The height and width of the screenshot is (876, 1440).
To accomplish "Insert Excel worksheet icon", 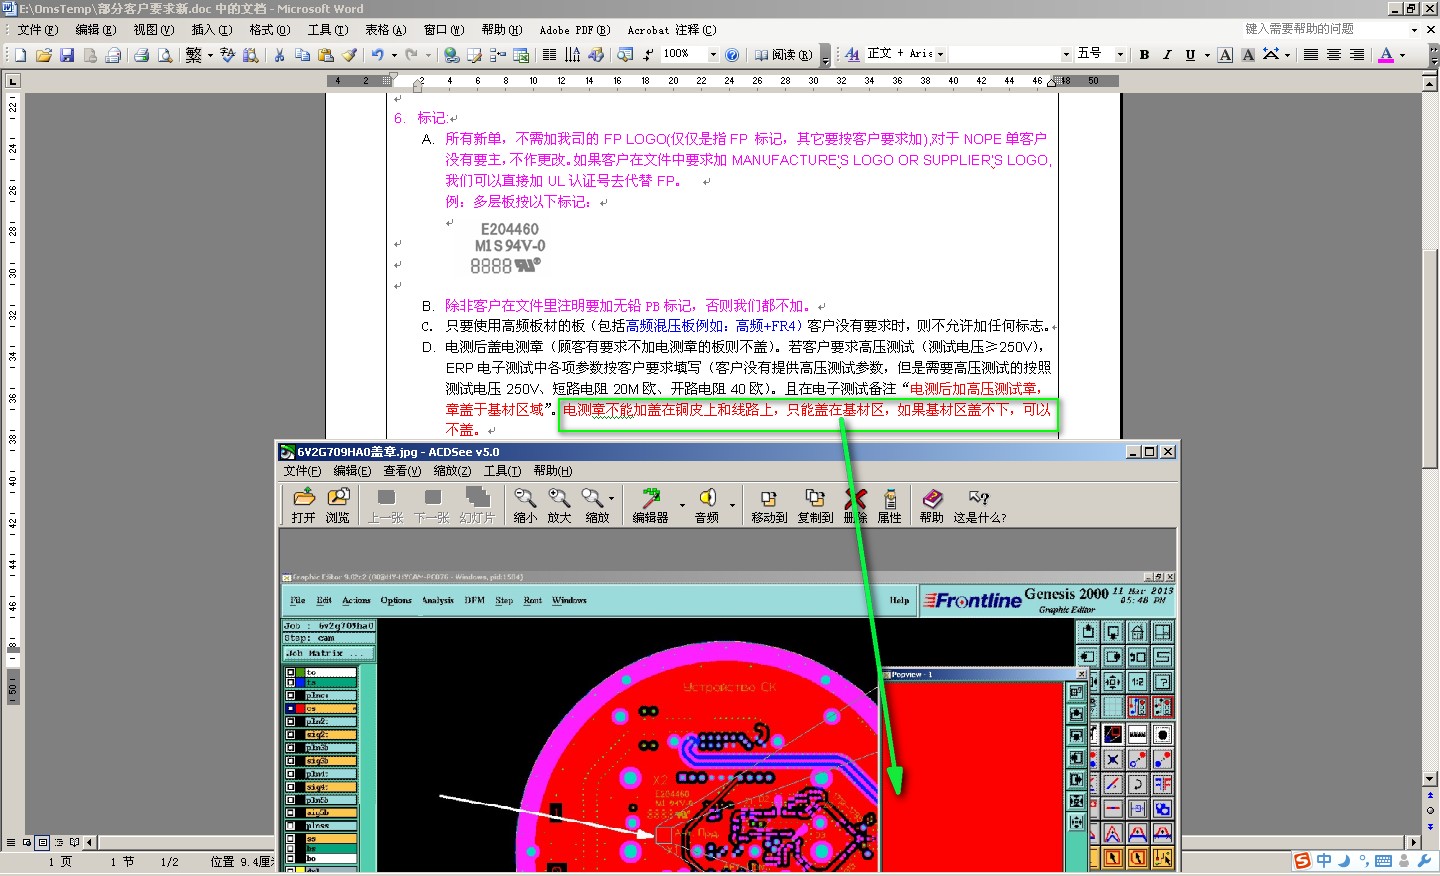I will point(521,55).
